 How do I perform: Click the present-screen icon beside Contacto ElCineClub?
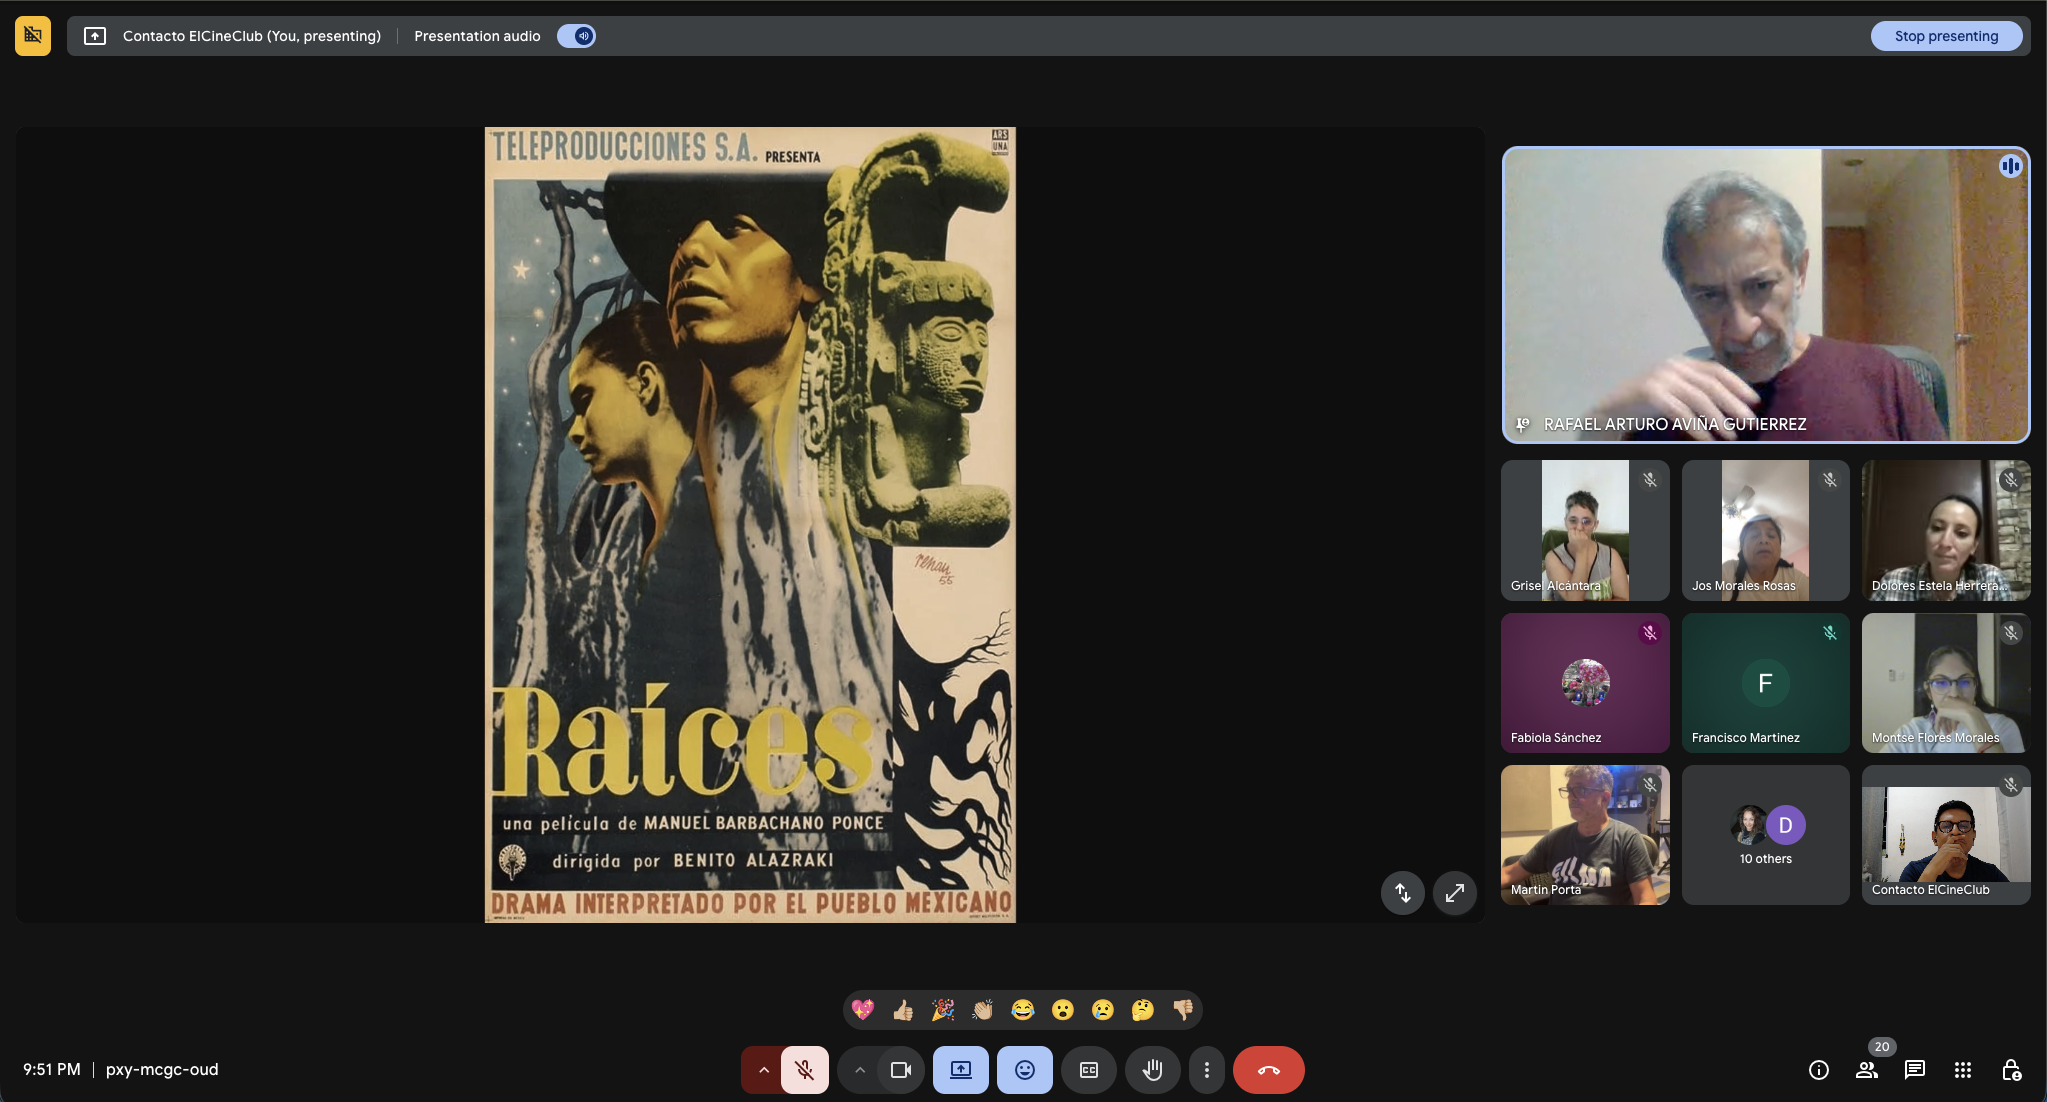click(95, 36)
